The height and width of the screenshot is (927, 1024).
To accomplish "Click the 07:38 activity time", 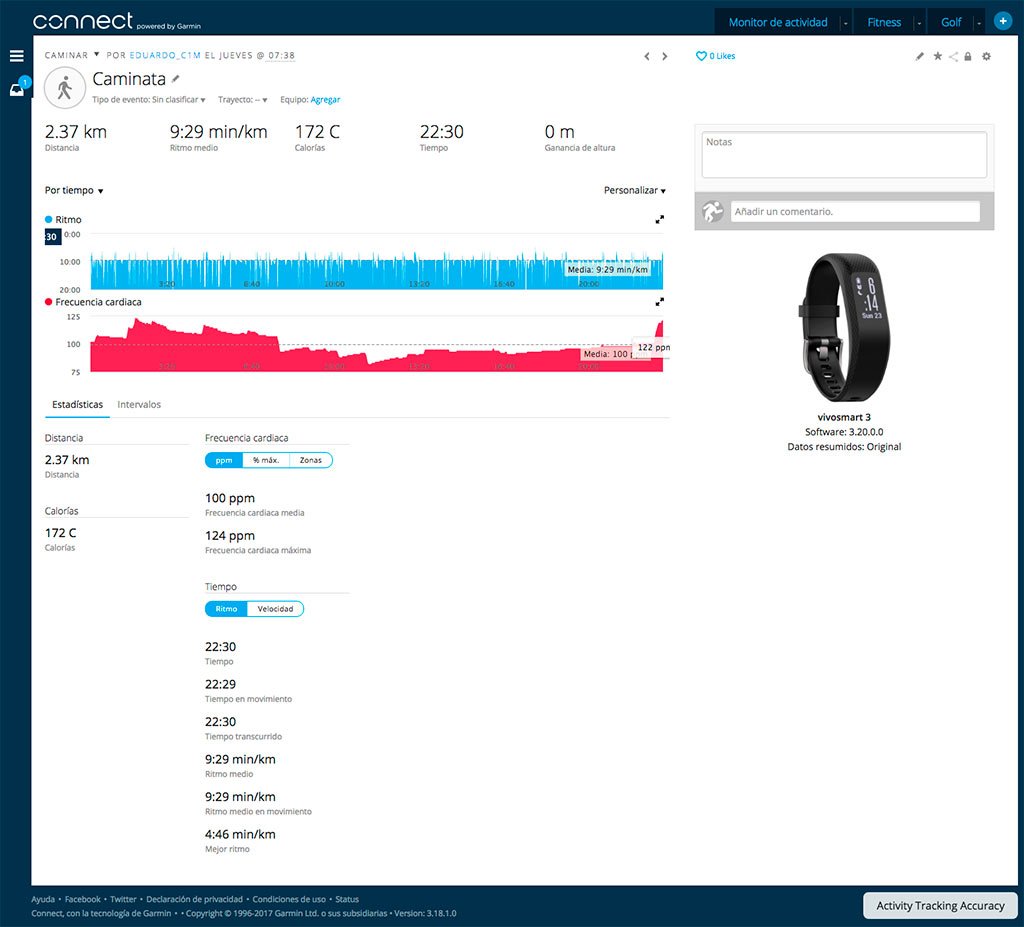I will [x=281, y=56].
